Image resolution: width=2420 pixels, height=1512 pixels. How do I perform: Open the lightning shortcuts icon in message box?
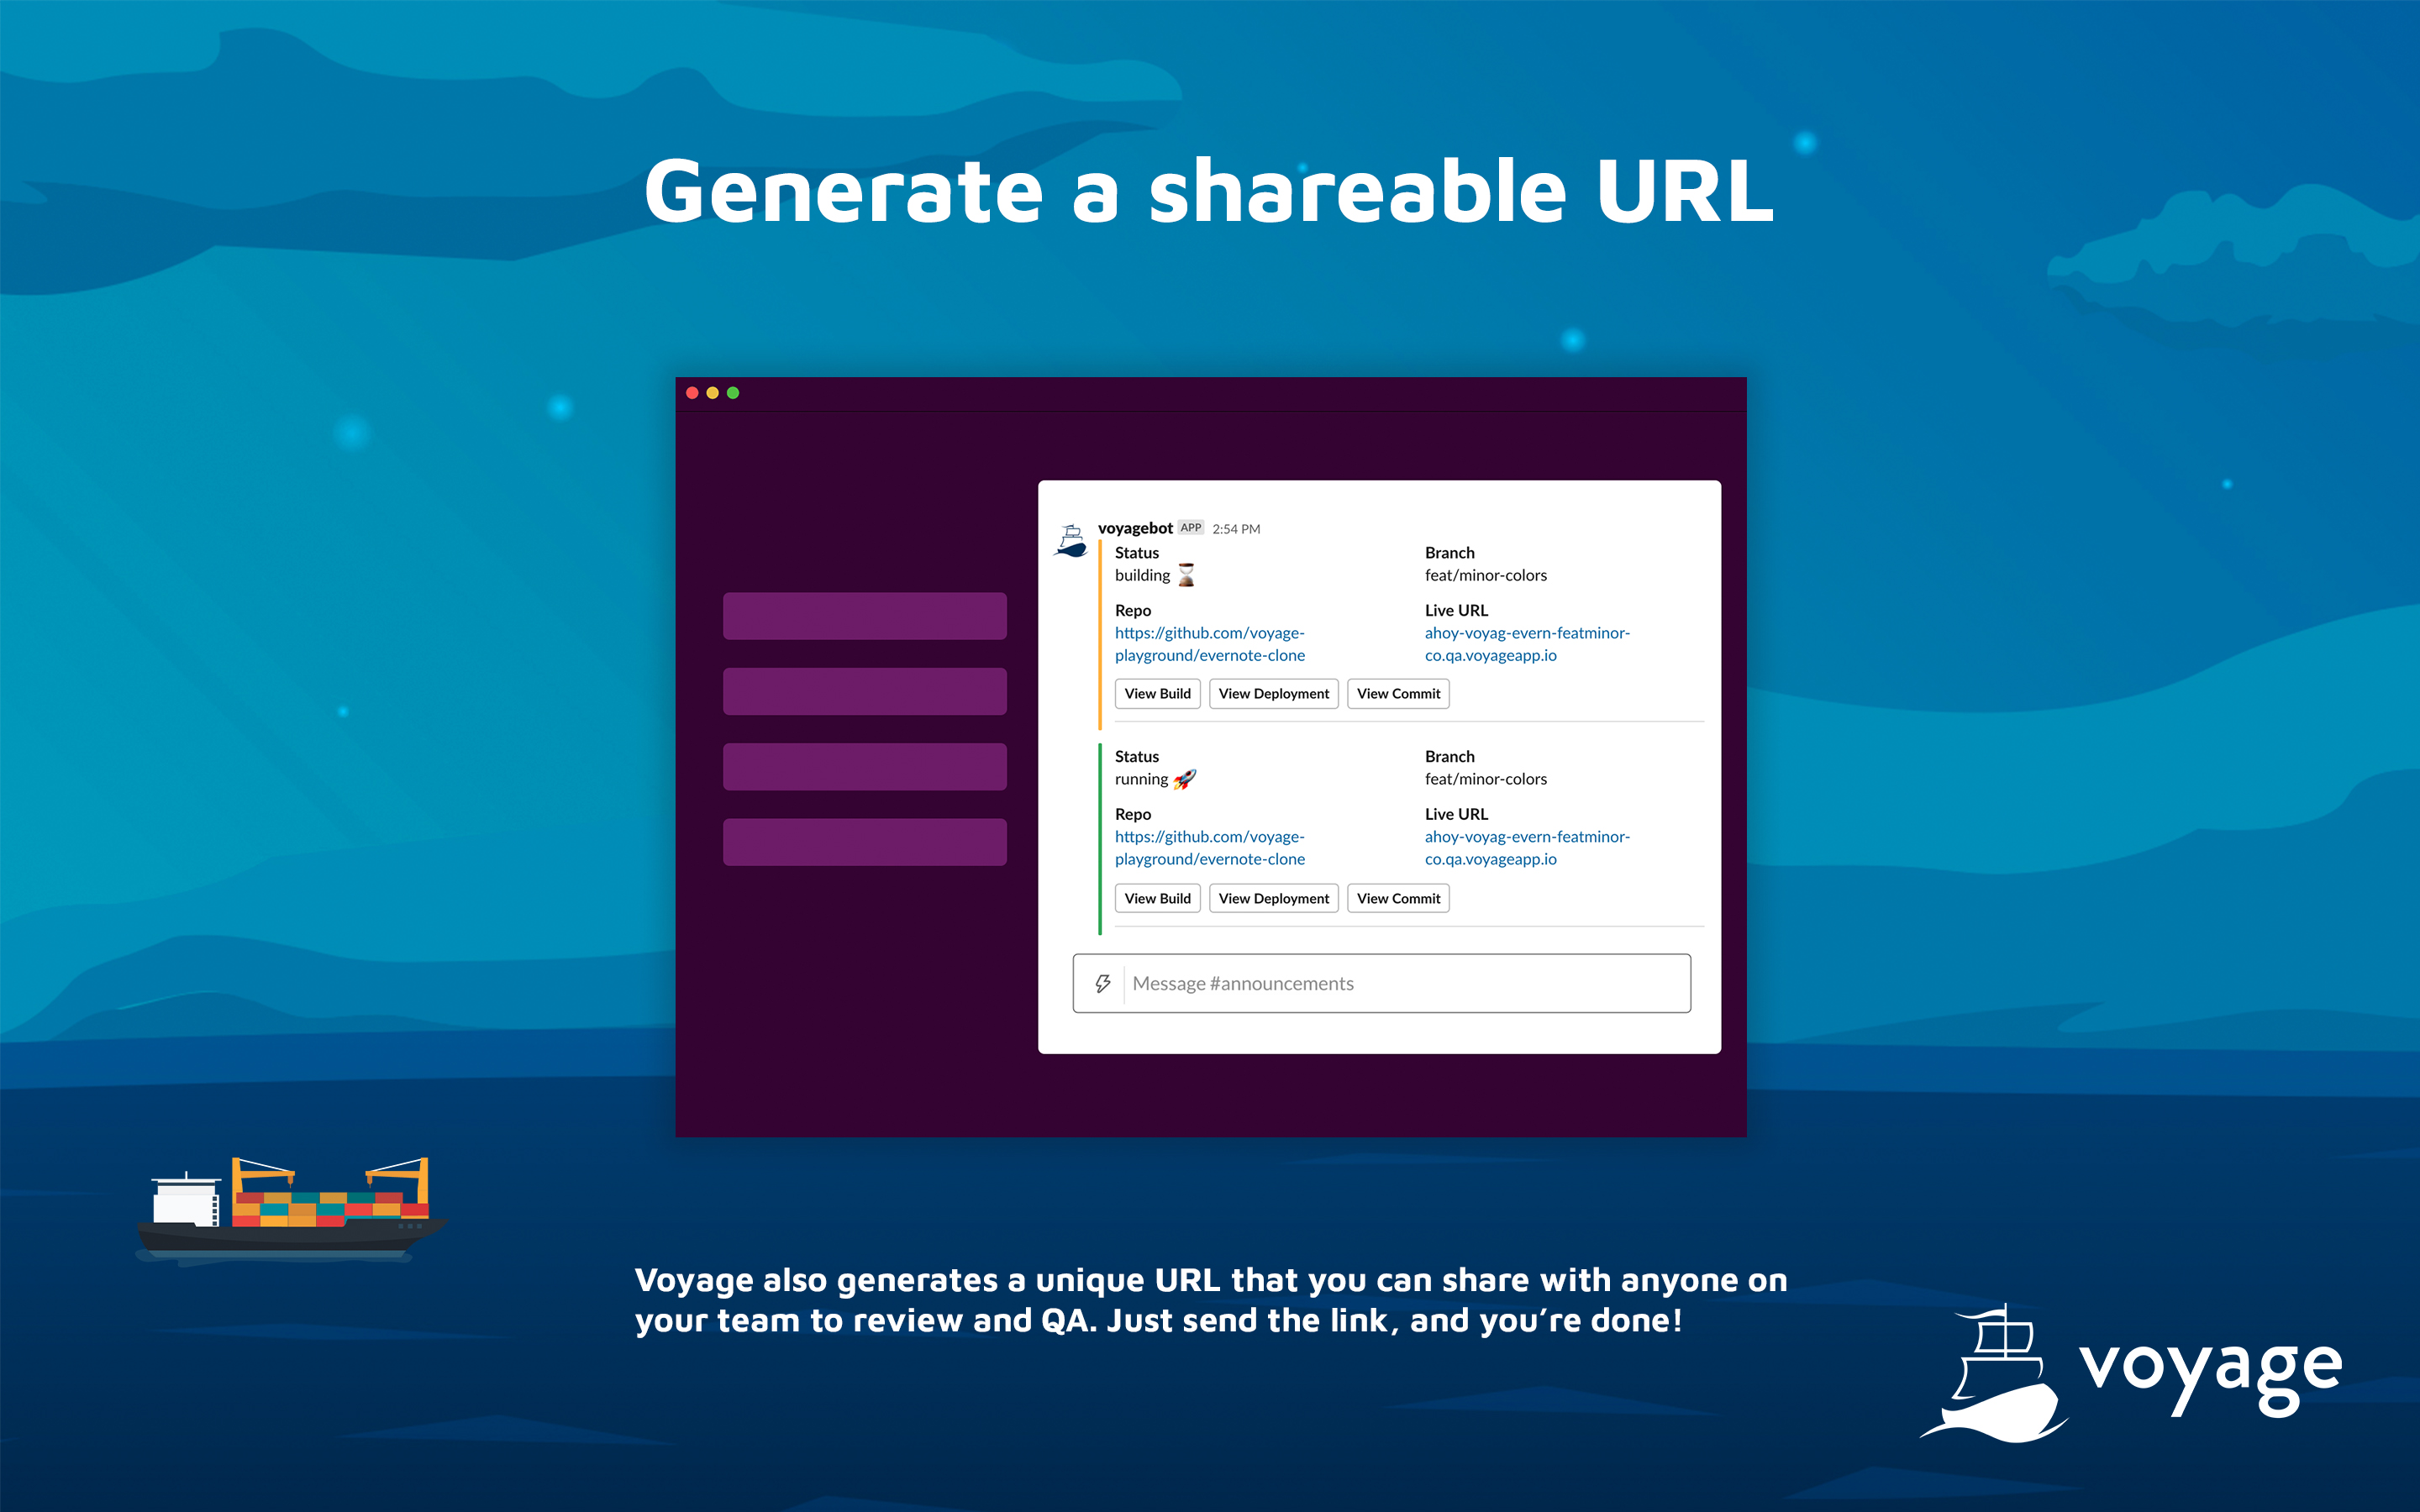point(1102,984)
